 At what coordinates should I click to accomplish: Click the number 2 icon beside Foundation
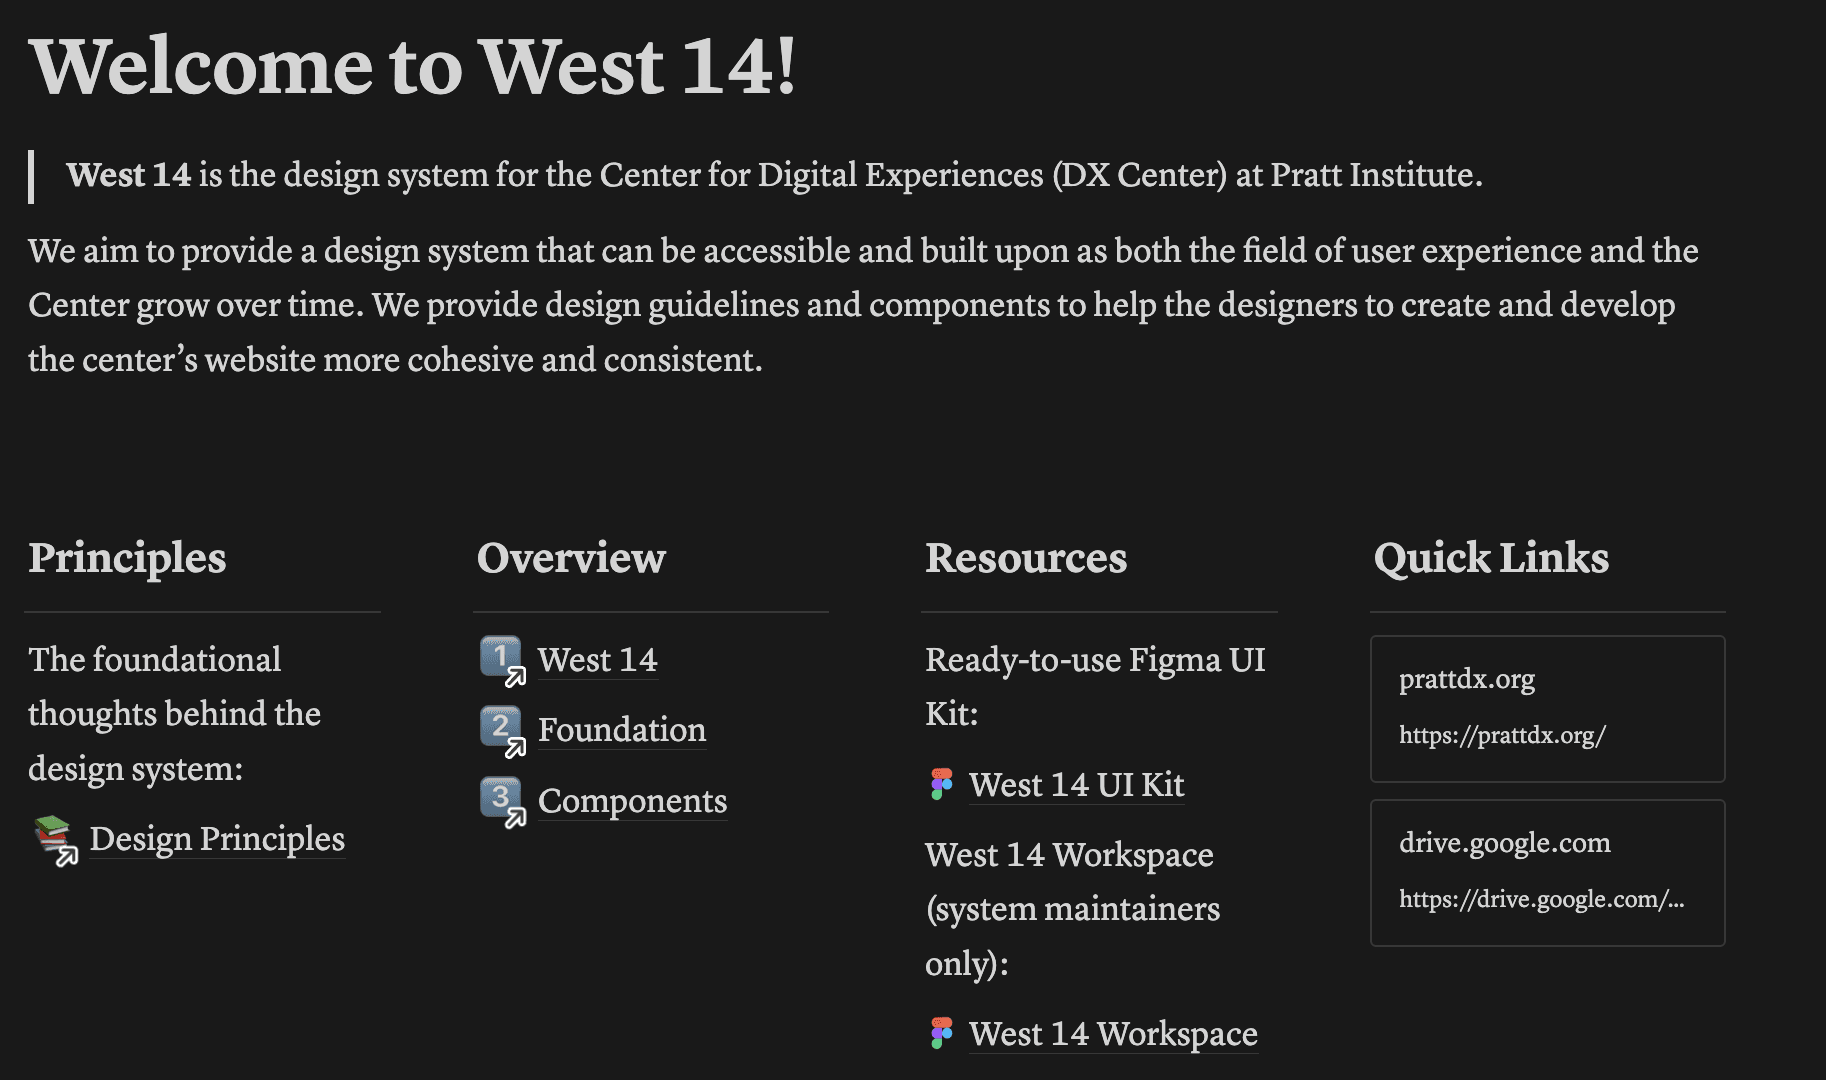pos(503,731)
